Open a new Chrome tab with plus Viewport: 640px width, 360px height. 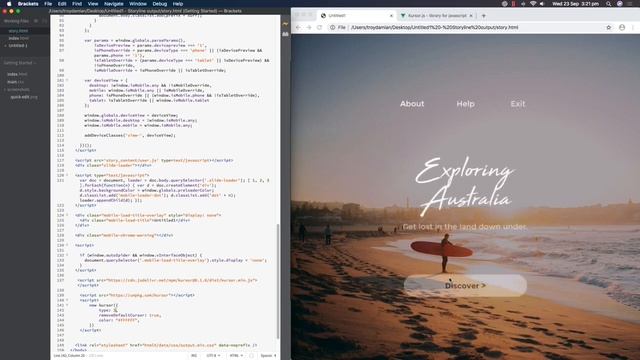pos(484,16)
